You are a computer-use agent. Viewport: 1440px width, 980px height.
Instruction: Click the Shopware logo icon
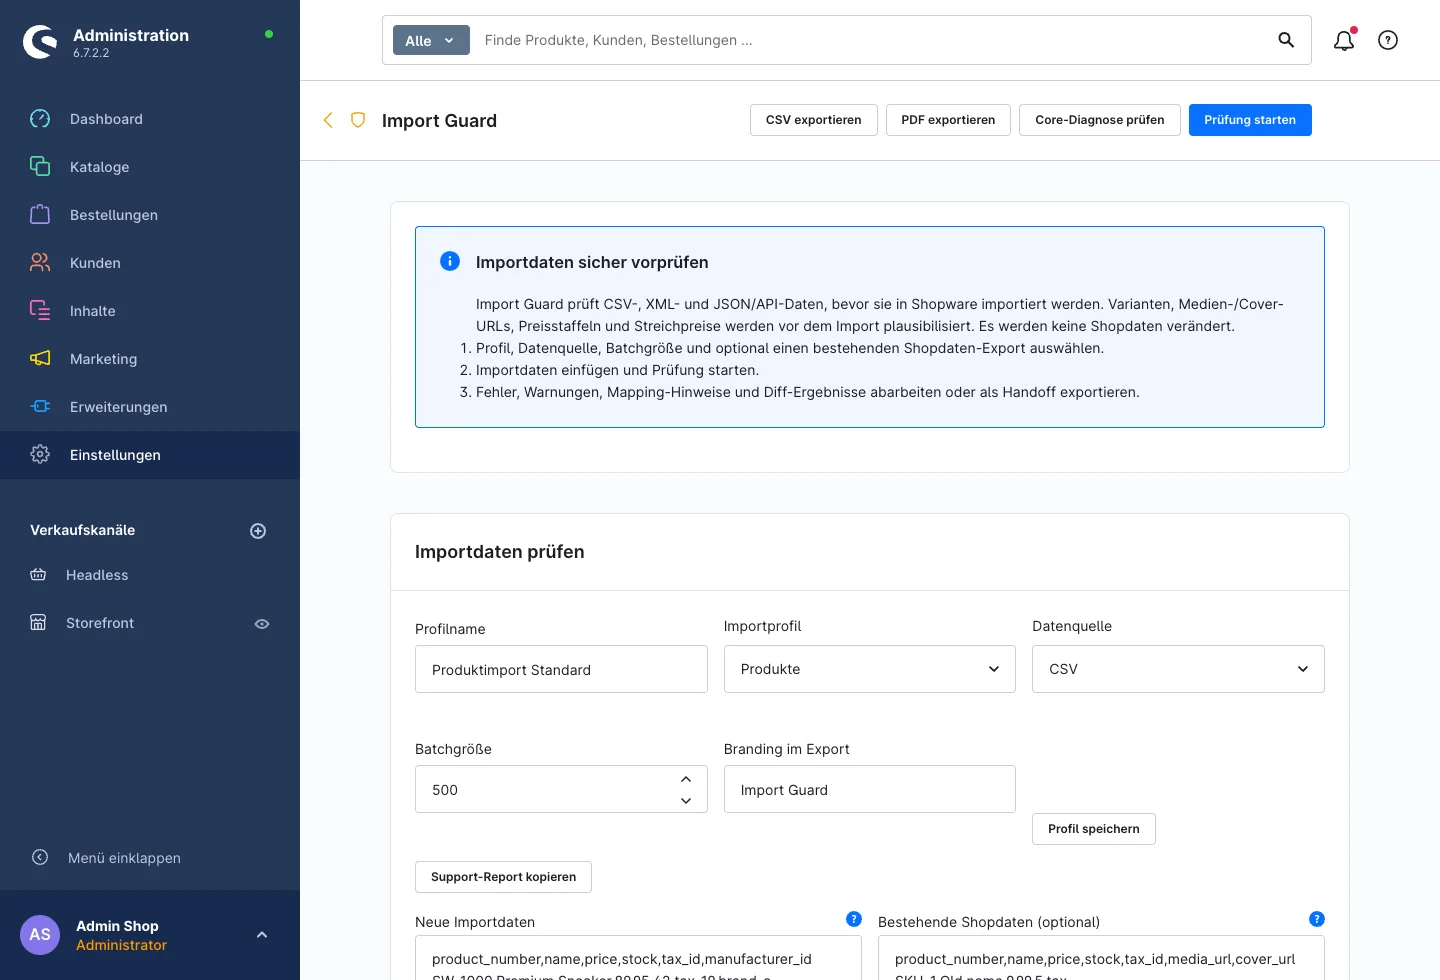tap(40, 42)
